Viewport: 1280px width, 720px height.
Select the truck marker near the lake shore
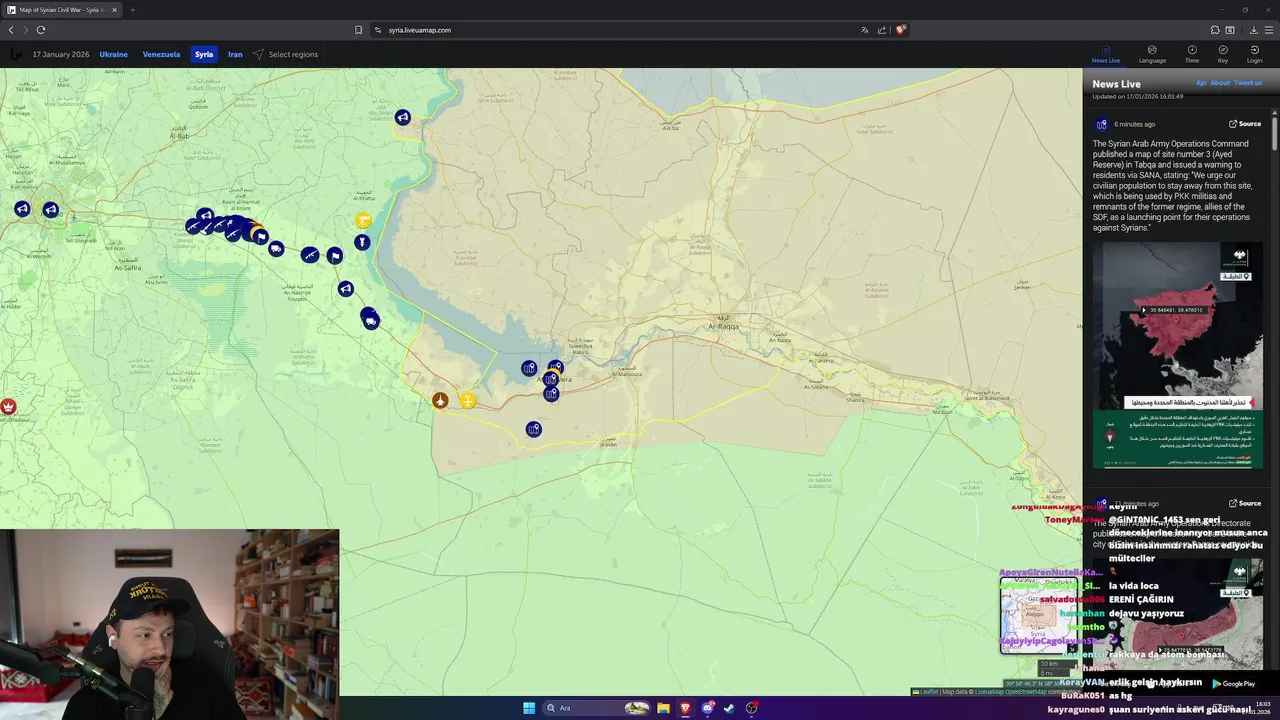(x=371, y=321)
